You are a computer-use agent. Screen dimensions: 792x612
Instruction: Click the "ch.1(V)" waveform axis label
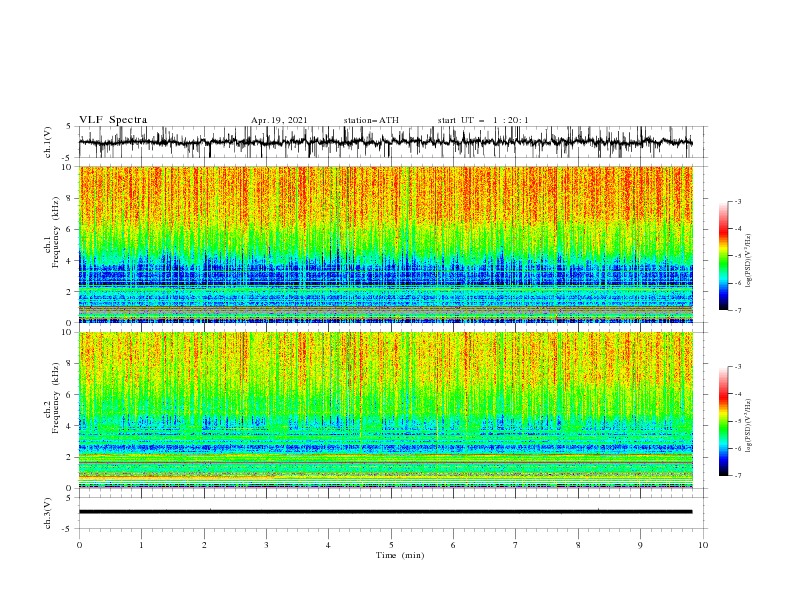tap(48, 142)
